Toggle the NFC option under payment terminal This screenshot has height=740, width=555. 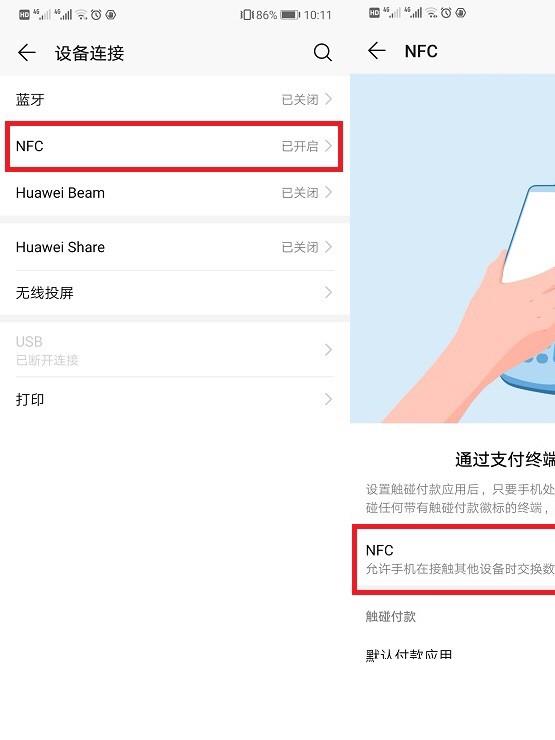pos(455,559)
